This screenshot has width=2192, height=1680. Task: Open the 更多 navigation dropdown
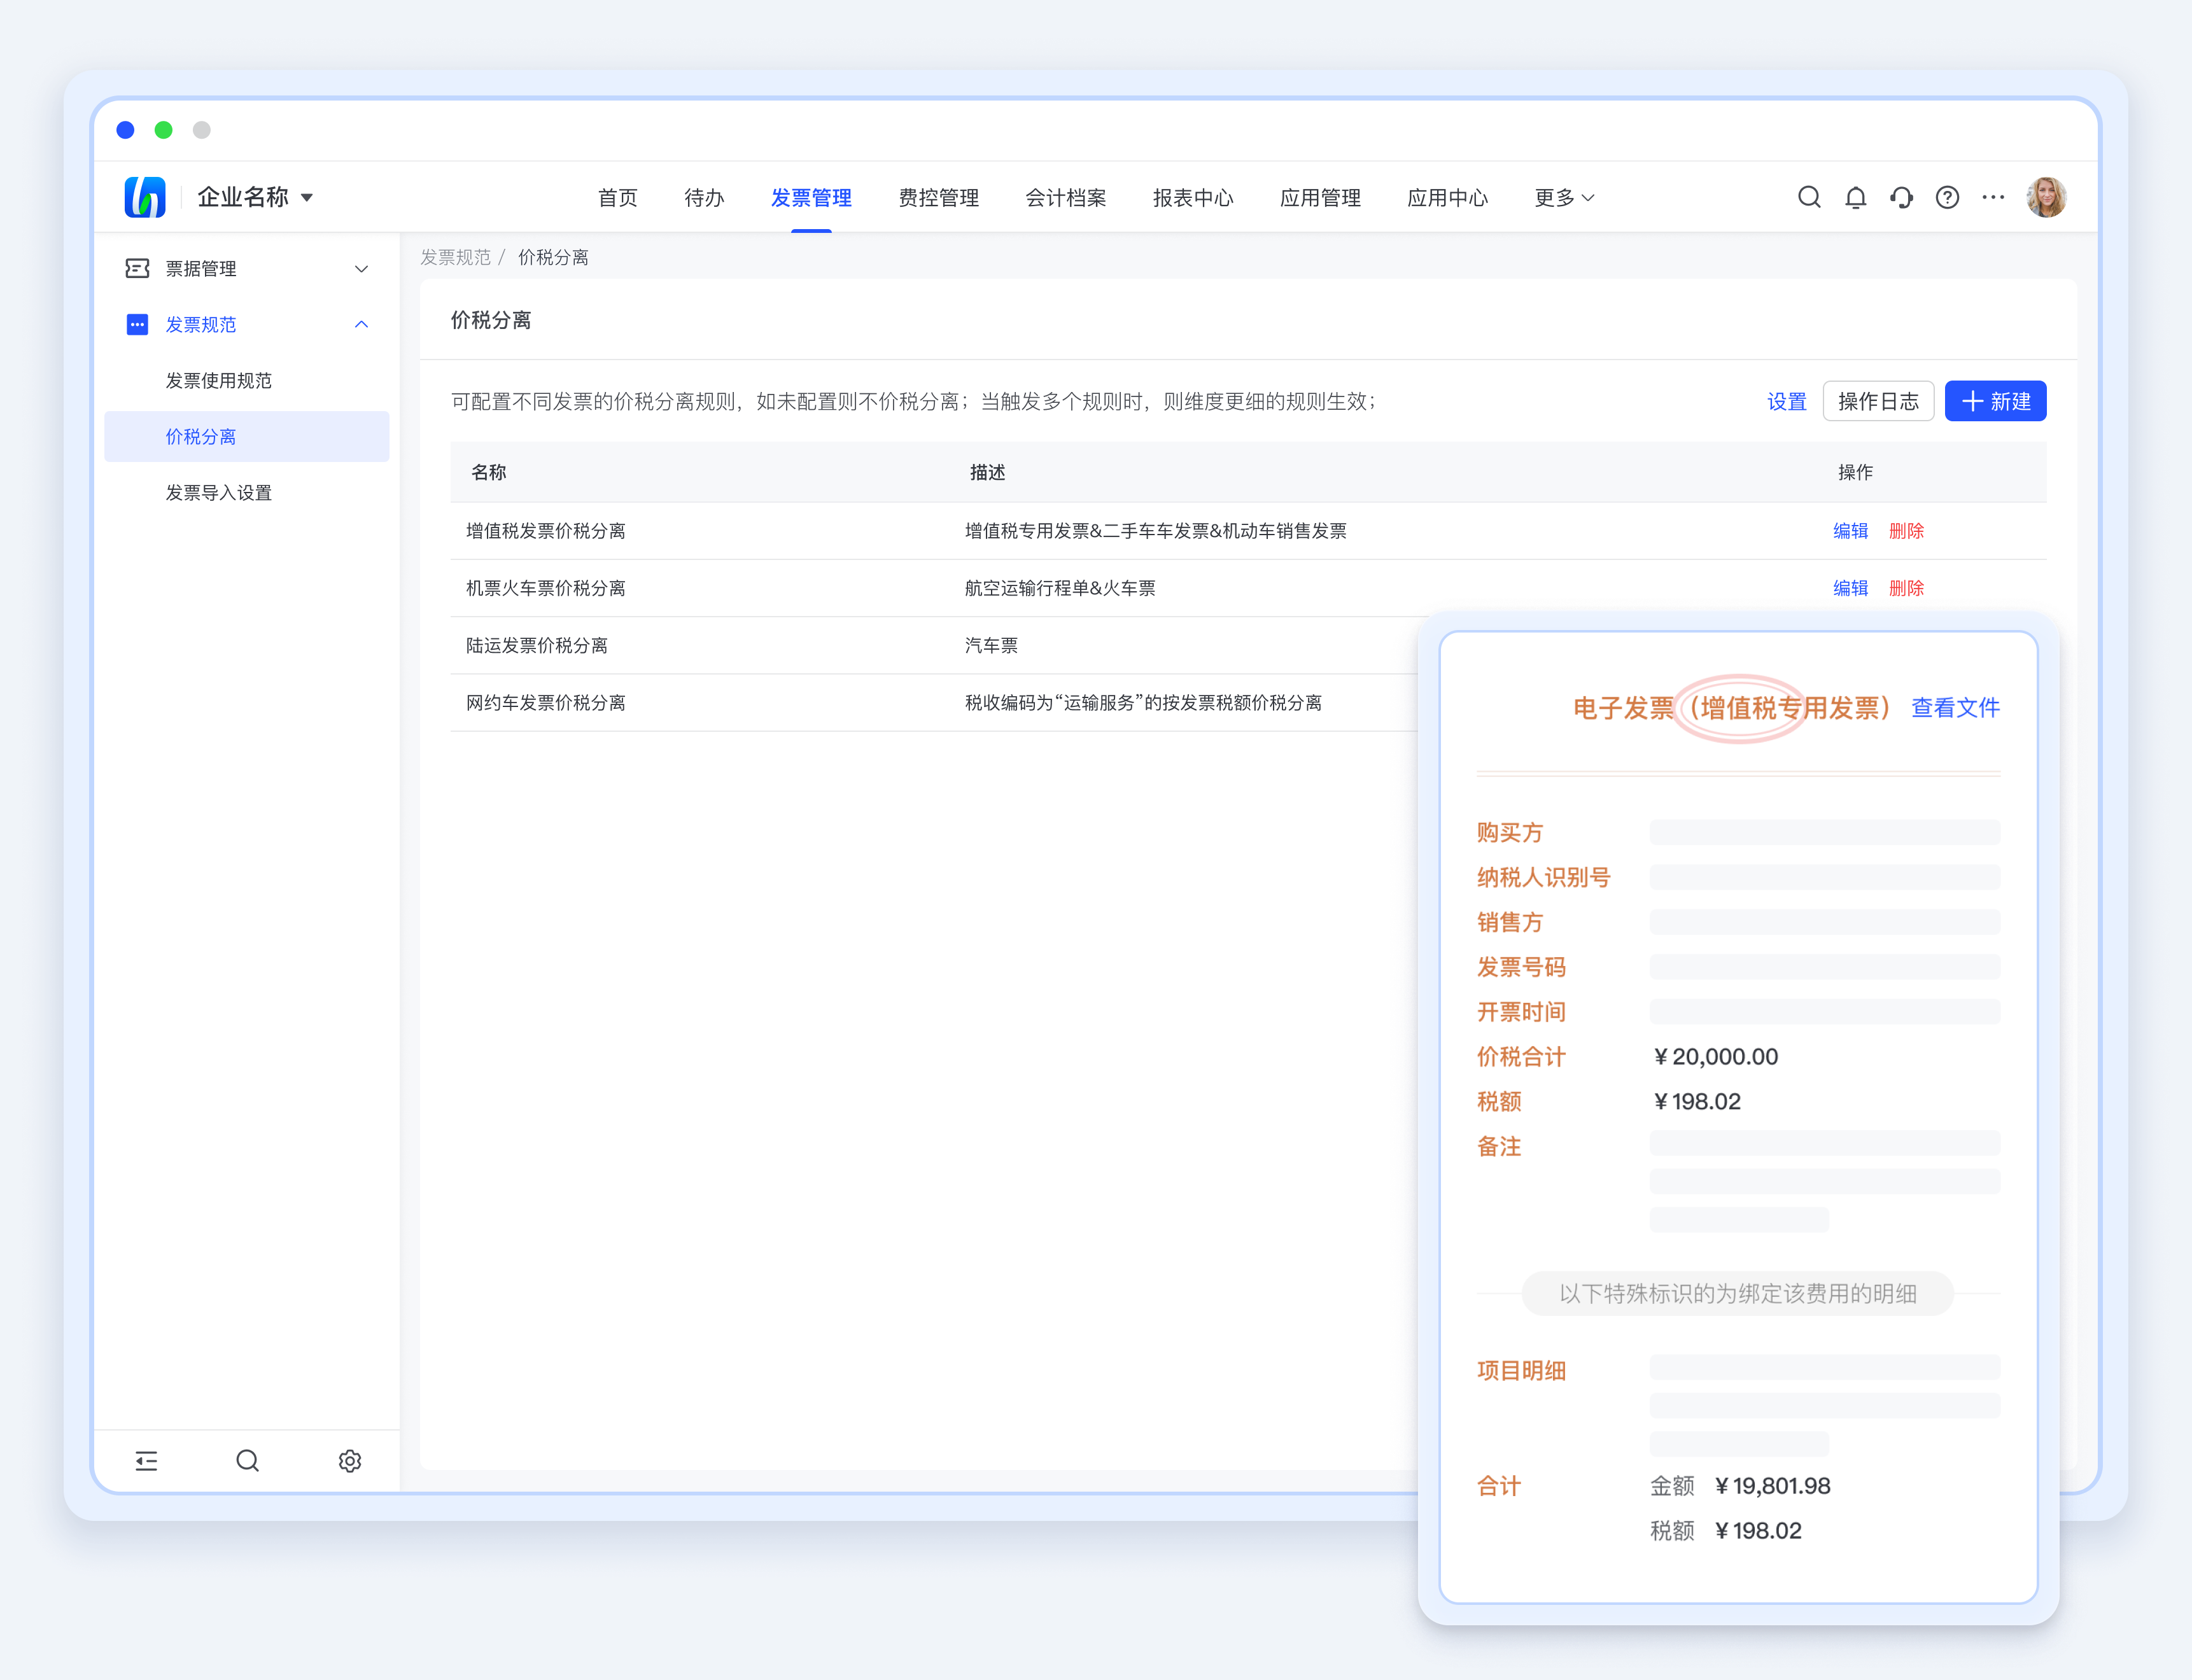pos(1563,198)
